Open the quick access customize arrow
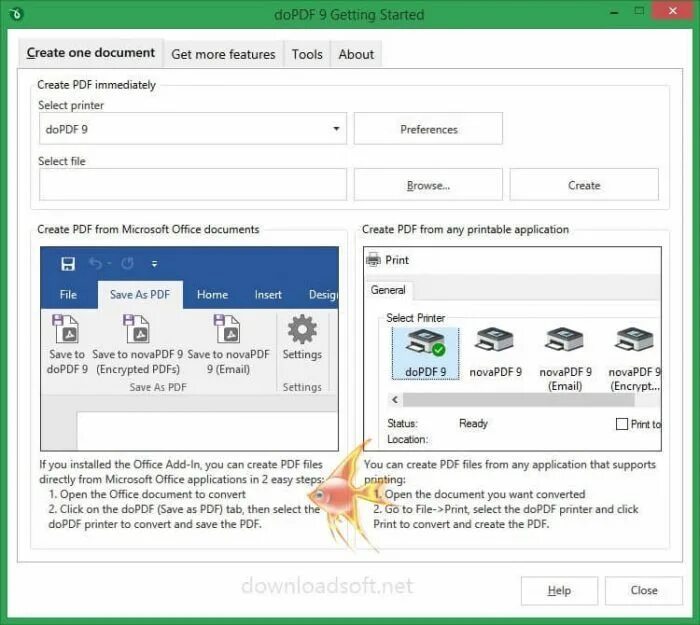Screen dimensions: 700x625 154,264
